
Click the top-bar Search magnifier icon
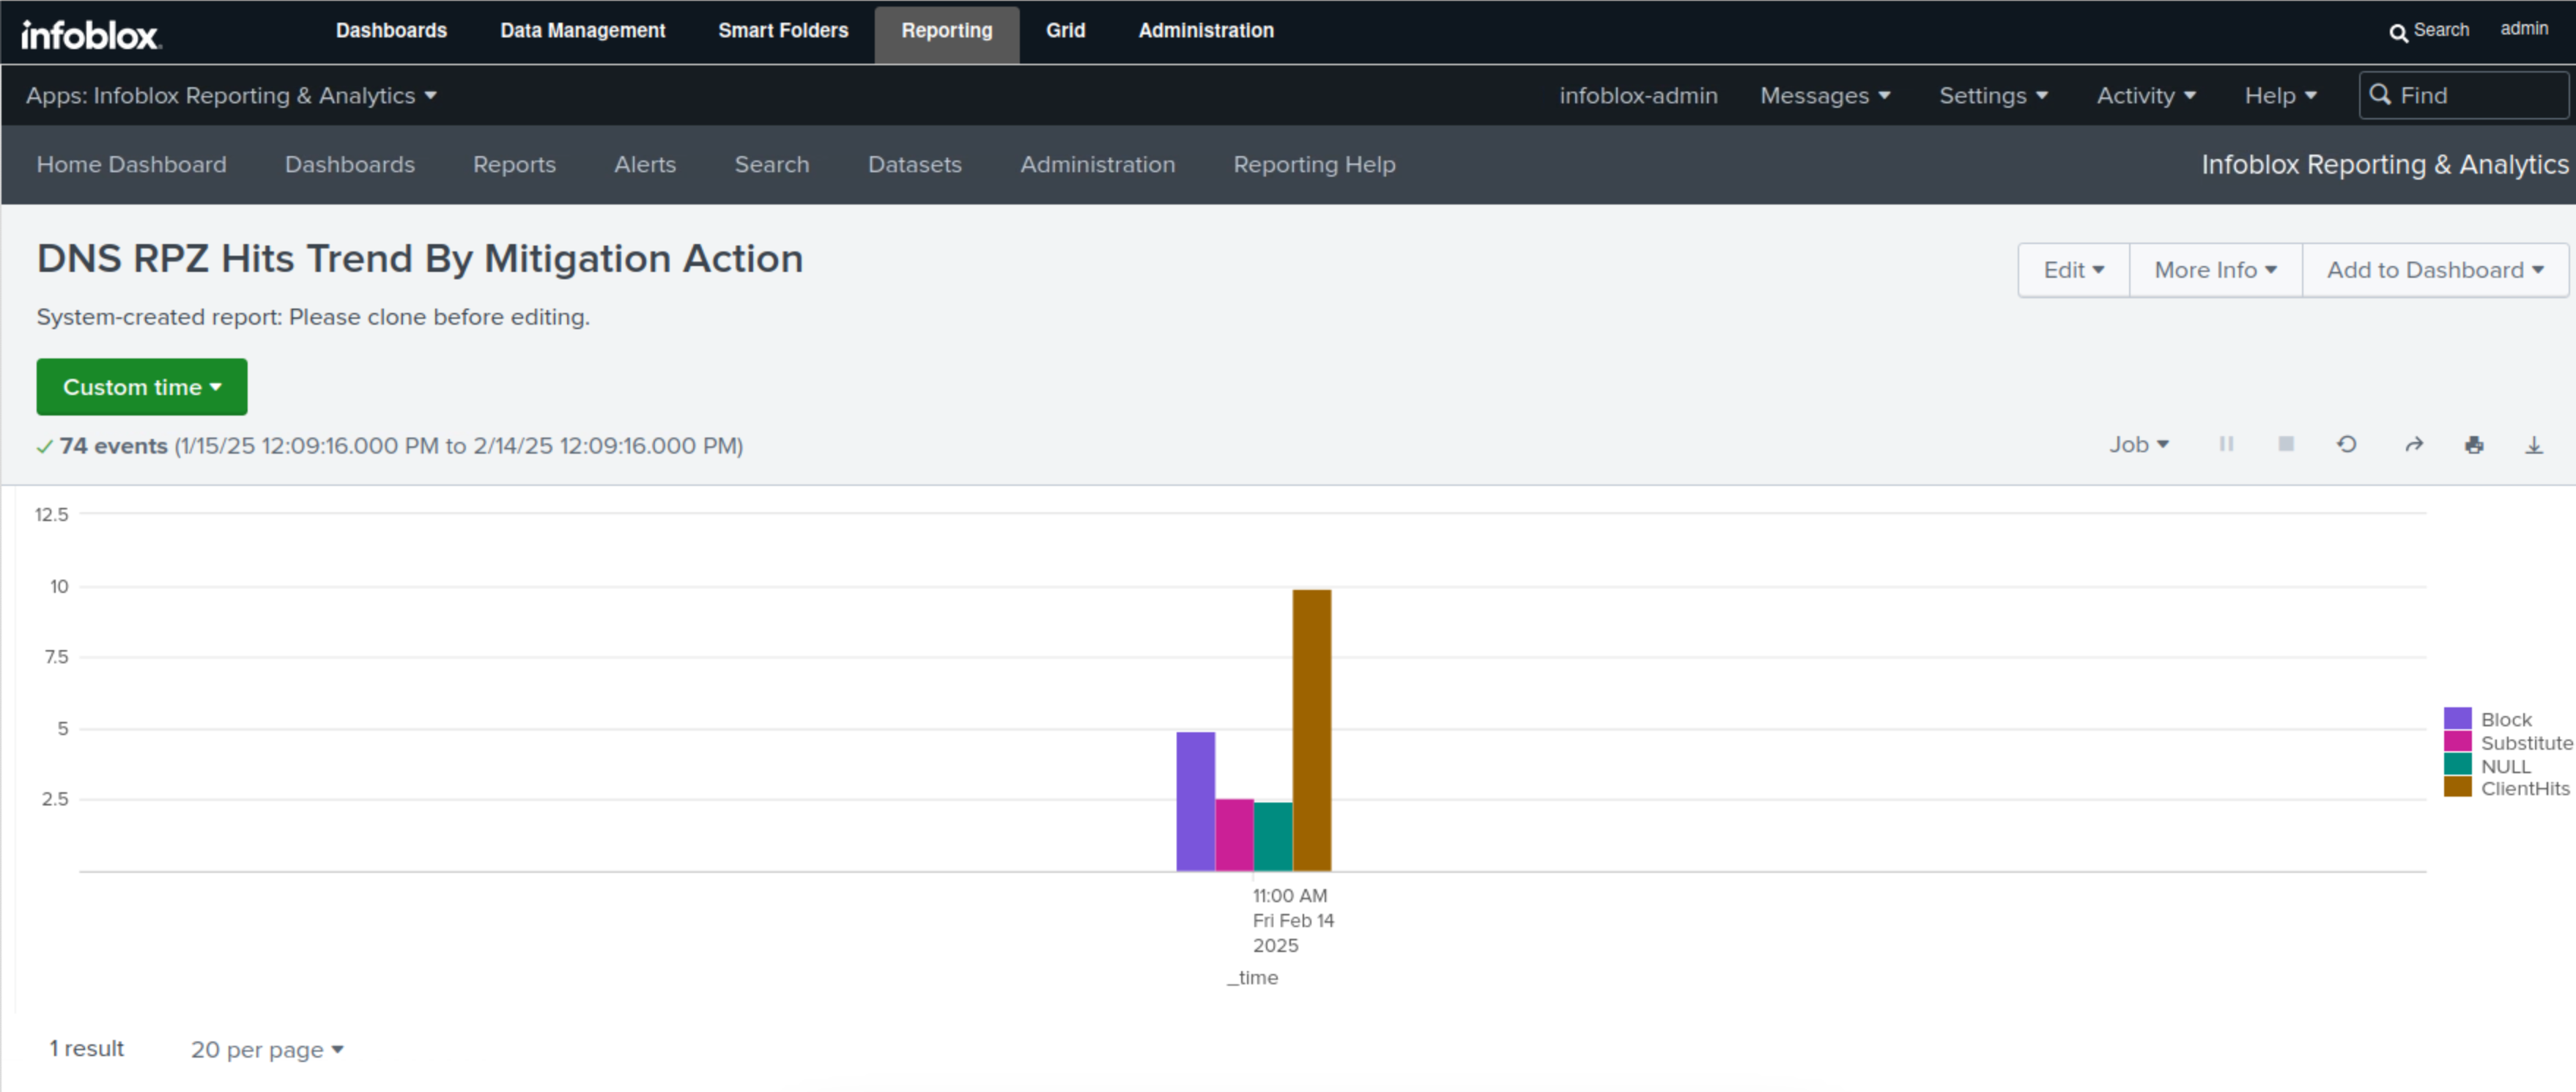pyautogui.click(x=2398, y=32)
